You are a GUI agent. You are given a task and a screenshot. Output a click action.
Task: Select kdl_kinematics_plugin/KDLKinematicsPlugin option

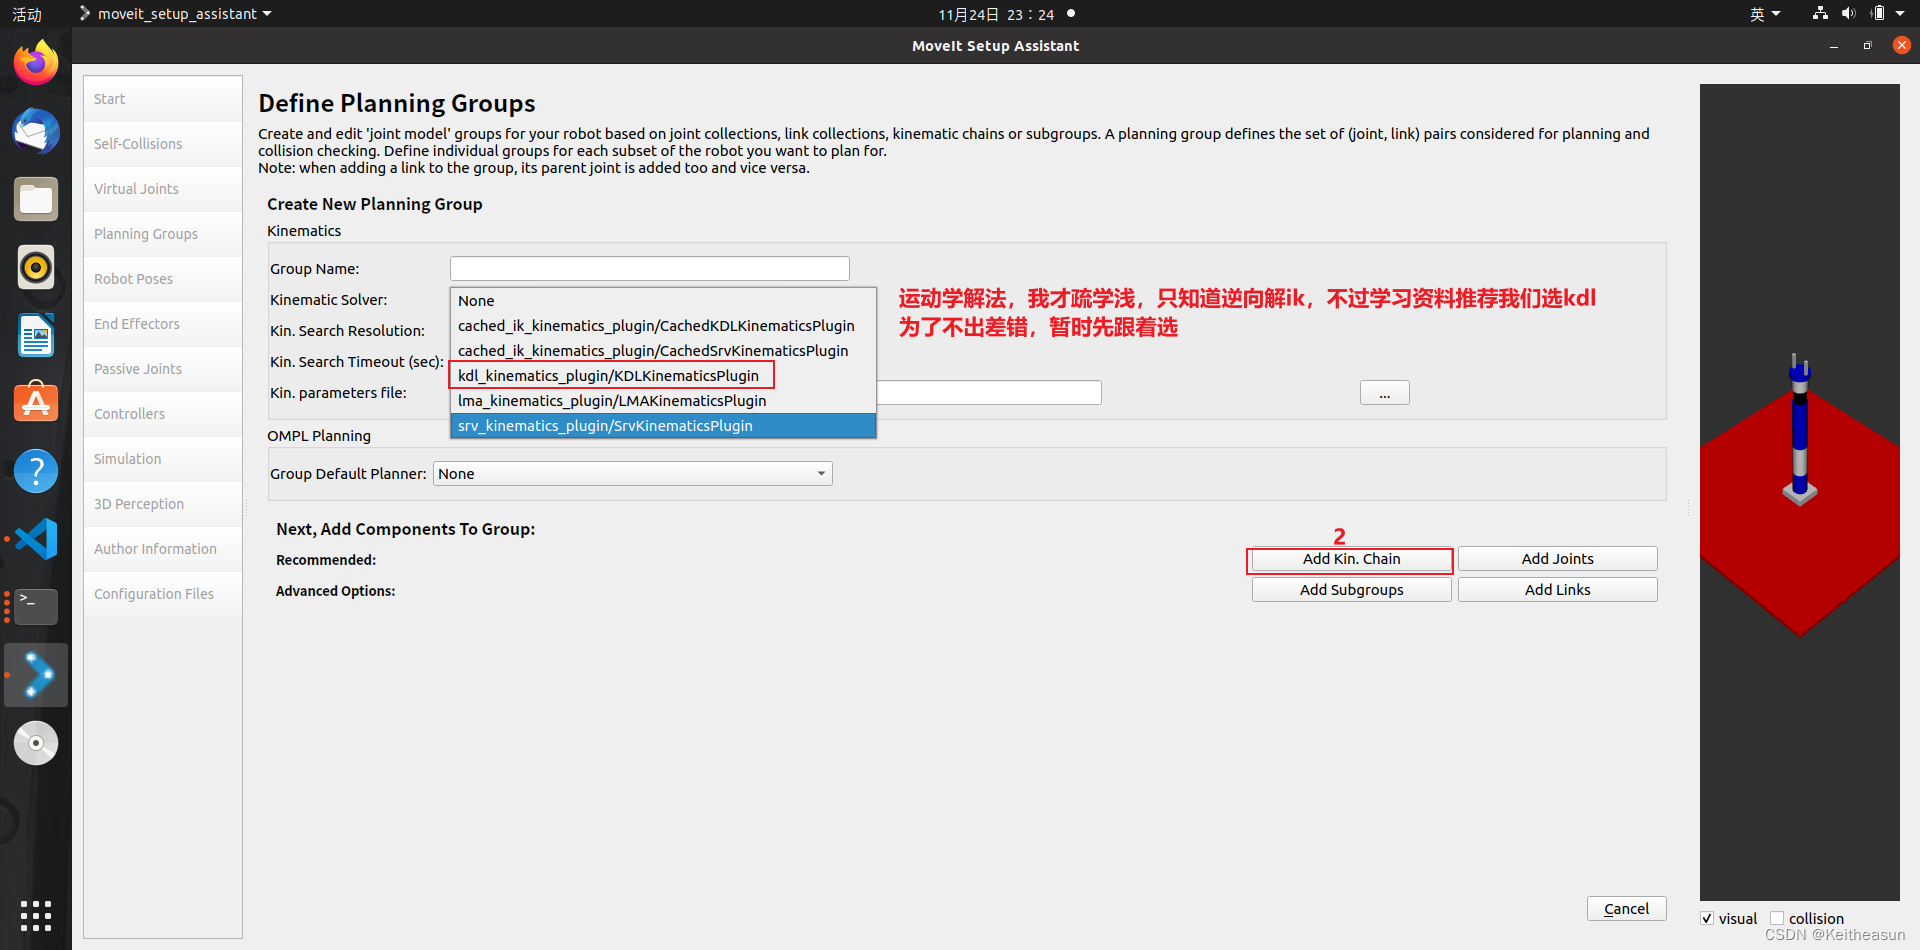663,376
